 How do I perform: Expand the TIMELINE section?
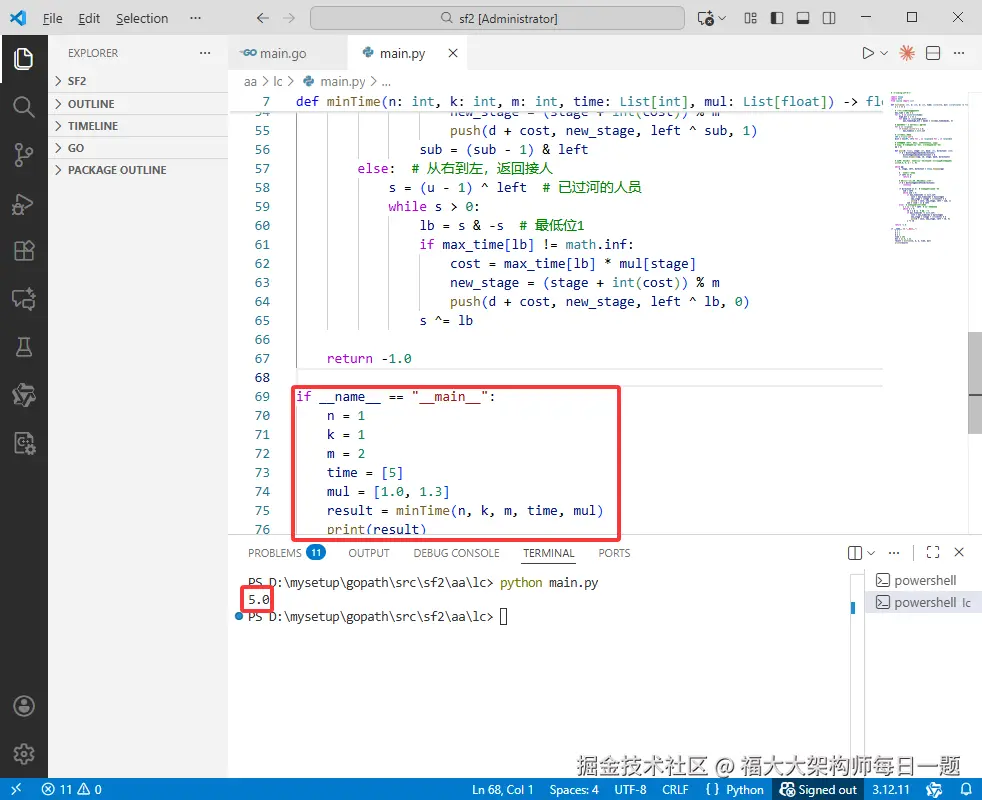[x=138, y=126]
